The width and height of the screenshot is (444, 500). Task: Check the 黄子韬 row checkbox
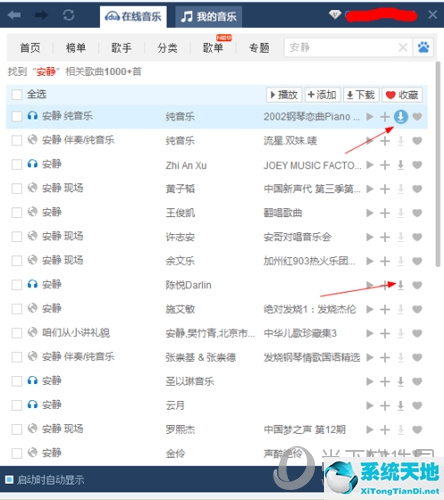coord(17,188)
